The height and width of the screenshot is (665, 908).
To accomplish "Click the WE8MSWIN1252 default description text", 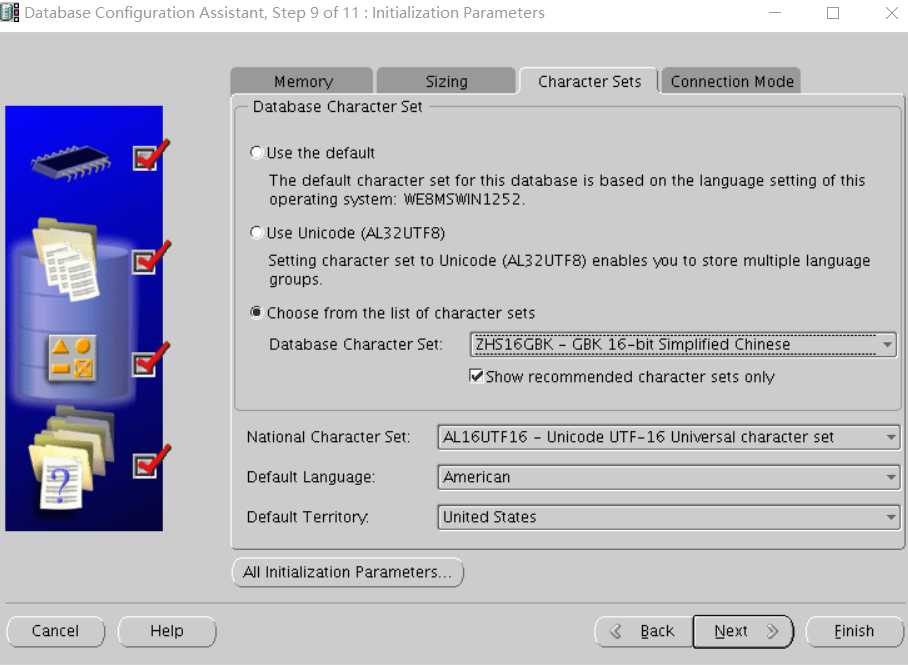I will 567,190.
